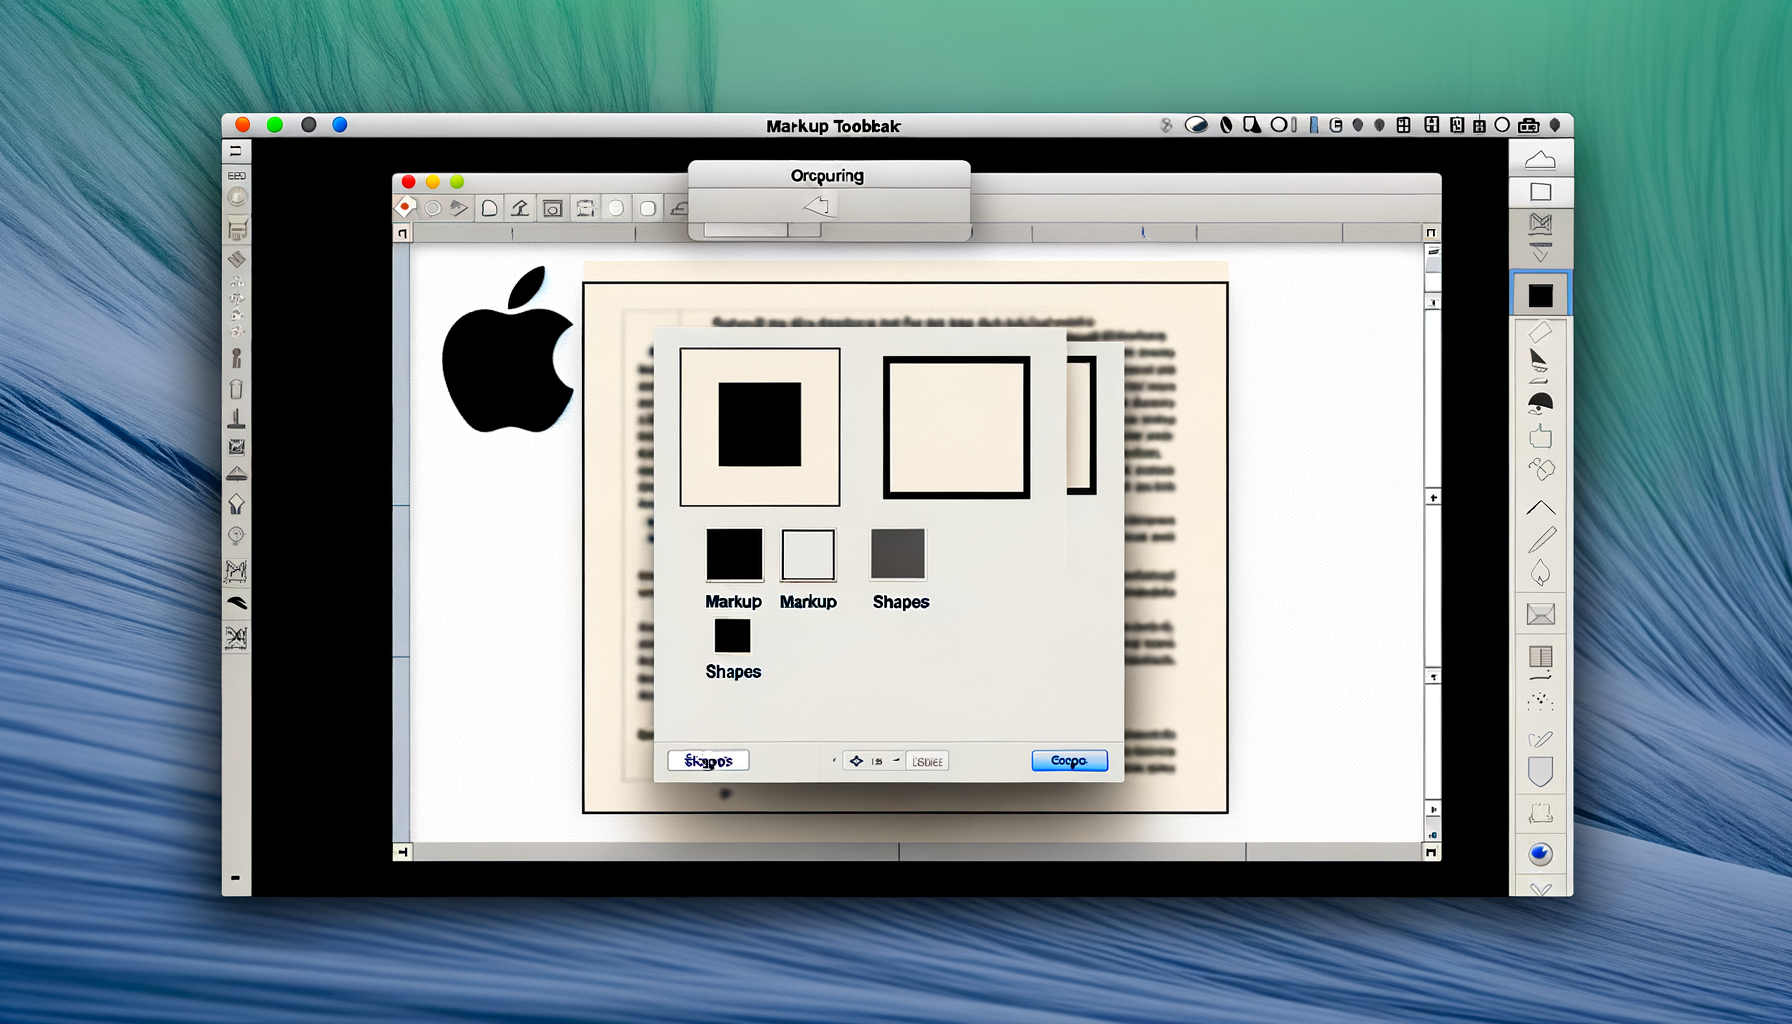Screen dimensions: 1792x1024
Task: Select the rectangle shape tool in right toolbar
Action: (x=1540, y=190)
